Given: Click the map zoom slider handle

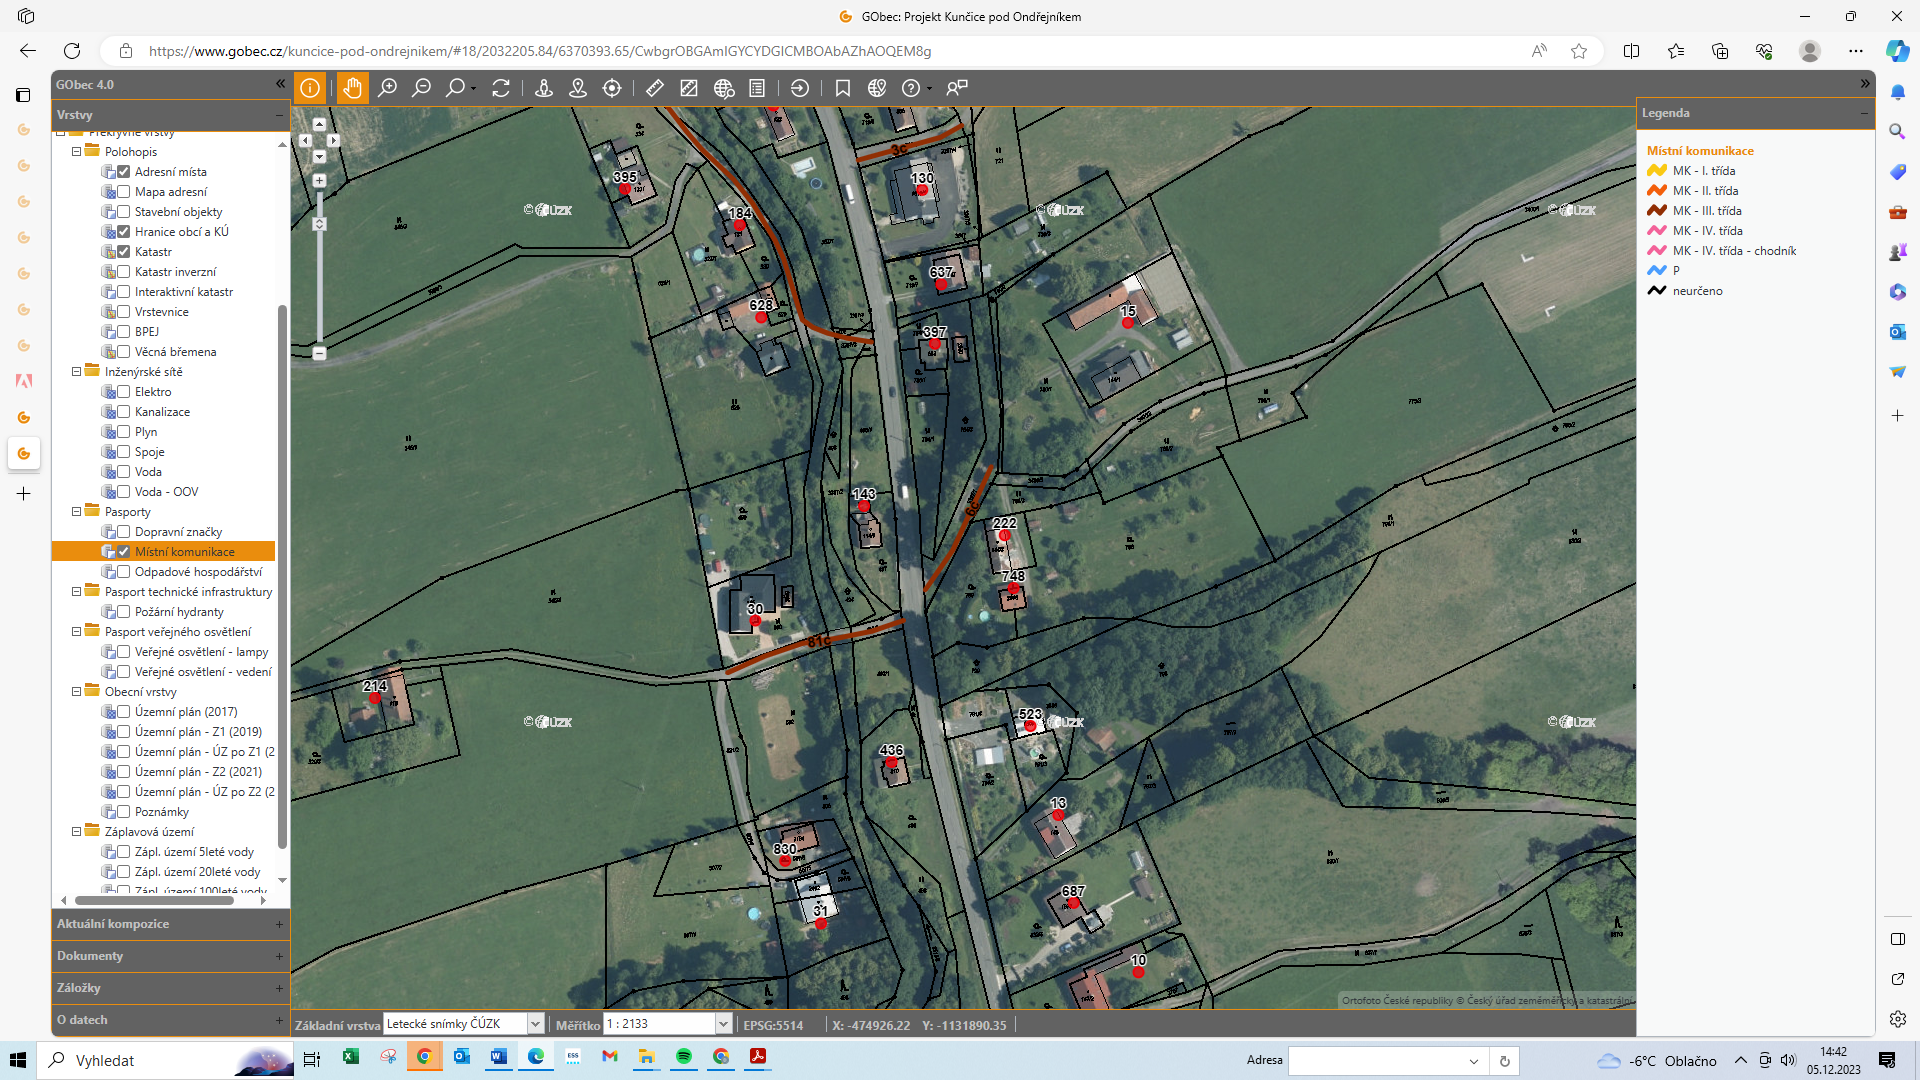Looking at the screenshot, I should pos(319,224).
